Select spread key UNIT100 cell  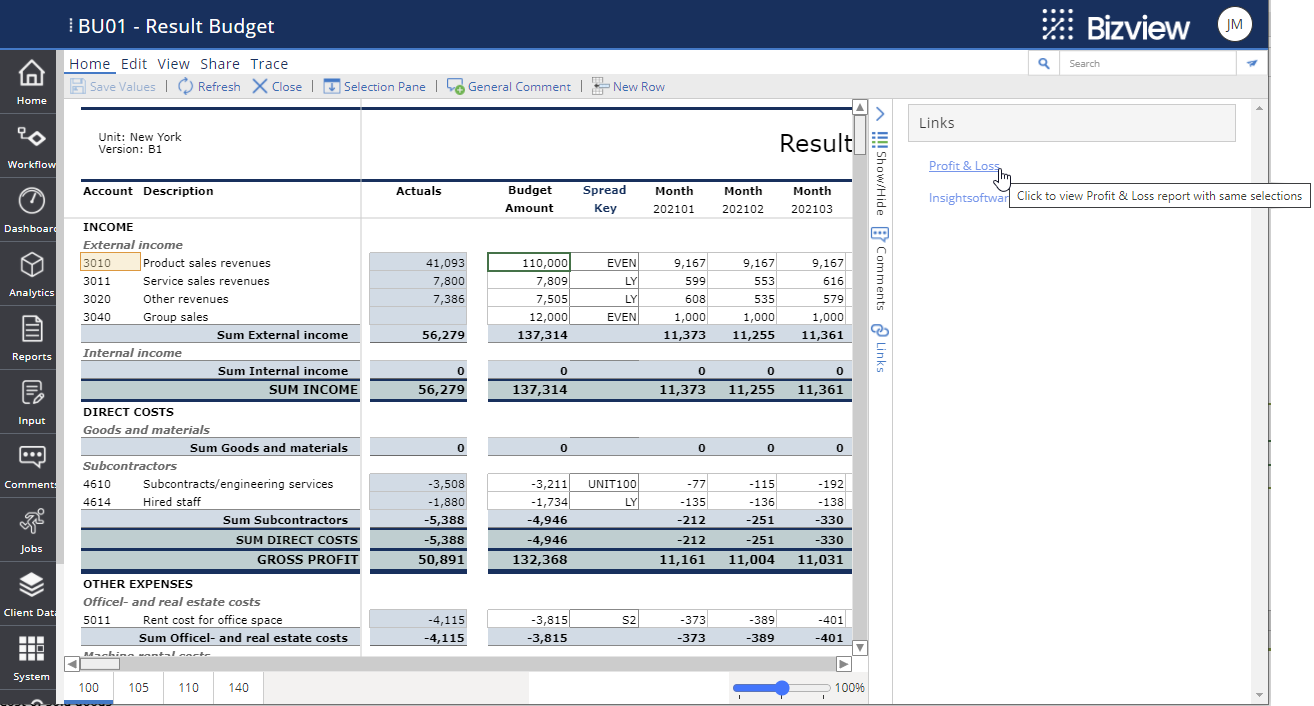pyautogui.click(x=605, y=484)
